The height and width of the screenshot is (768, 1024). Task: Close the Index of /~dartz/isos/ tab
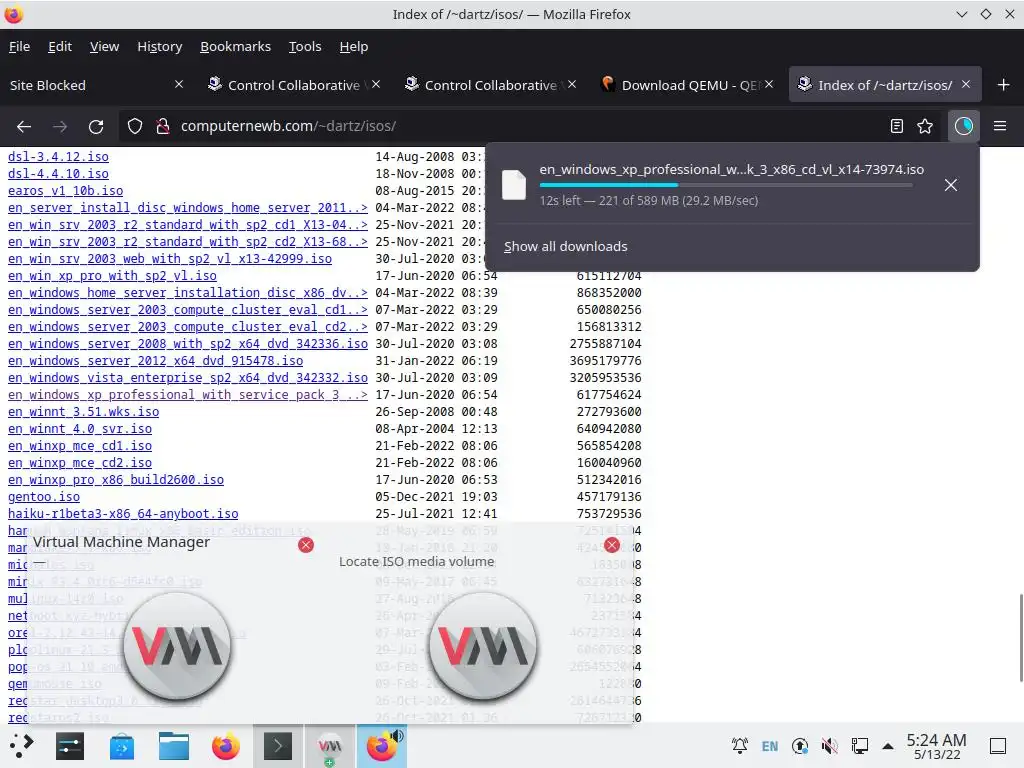(966, 84)
